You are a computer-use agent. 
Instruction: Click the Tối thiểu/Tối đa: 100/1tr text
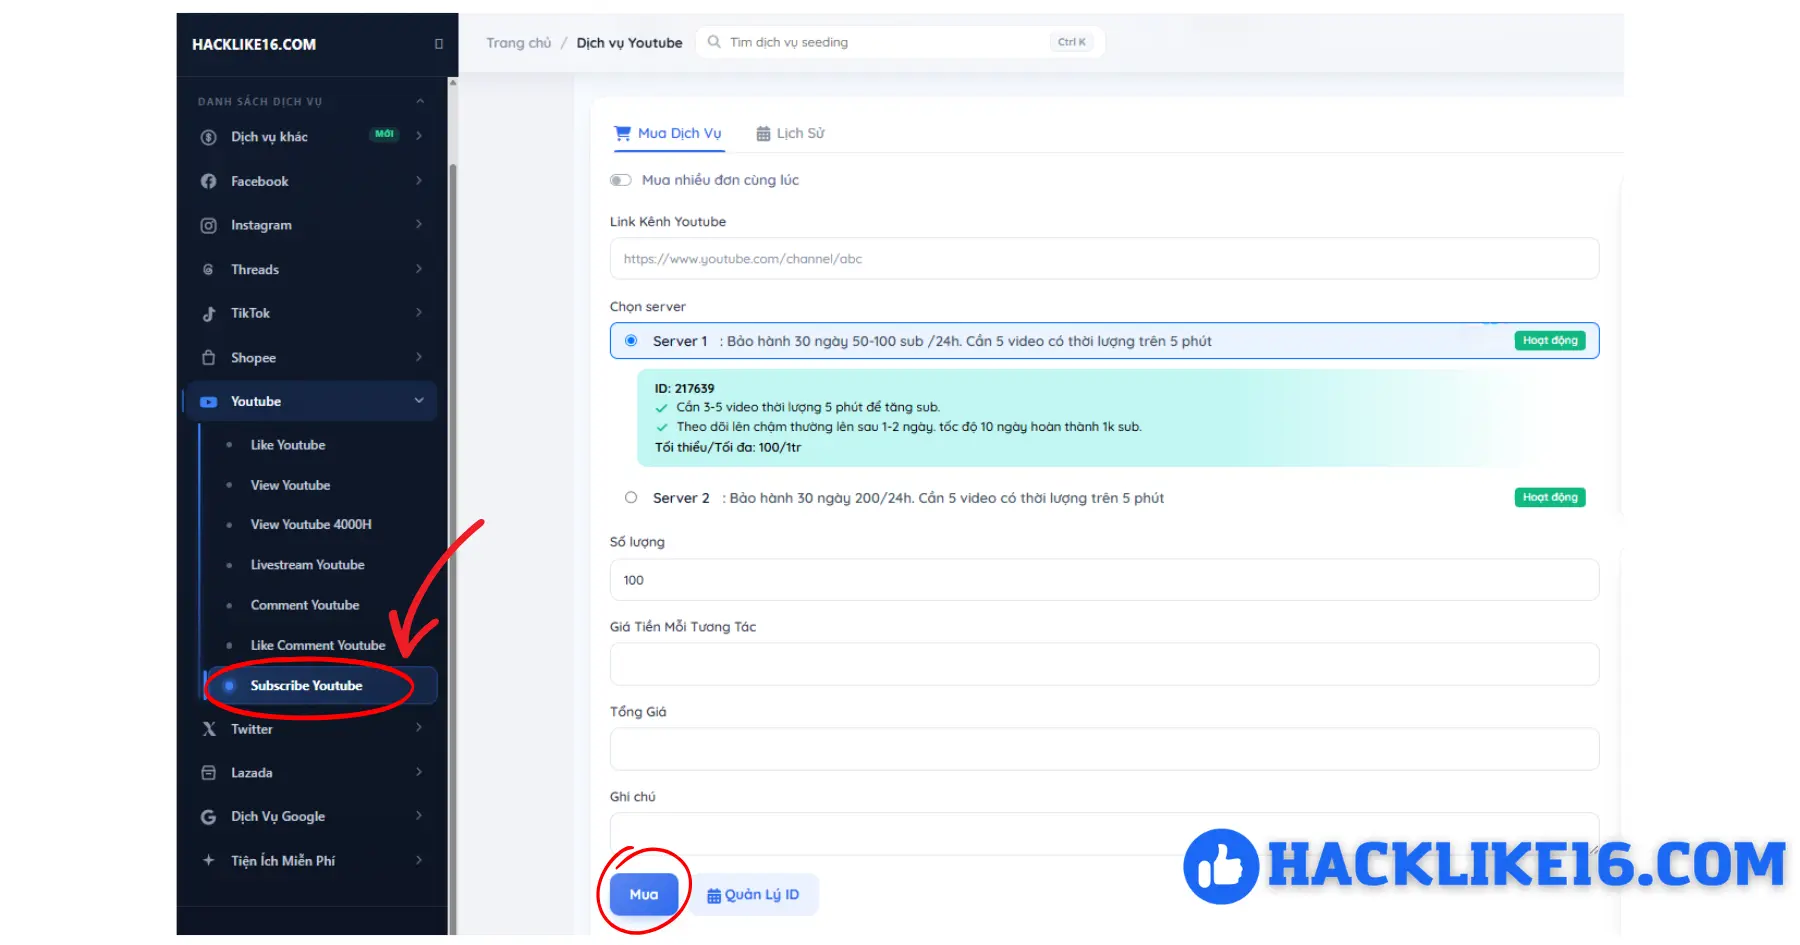[728, 447]
